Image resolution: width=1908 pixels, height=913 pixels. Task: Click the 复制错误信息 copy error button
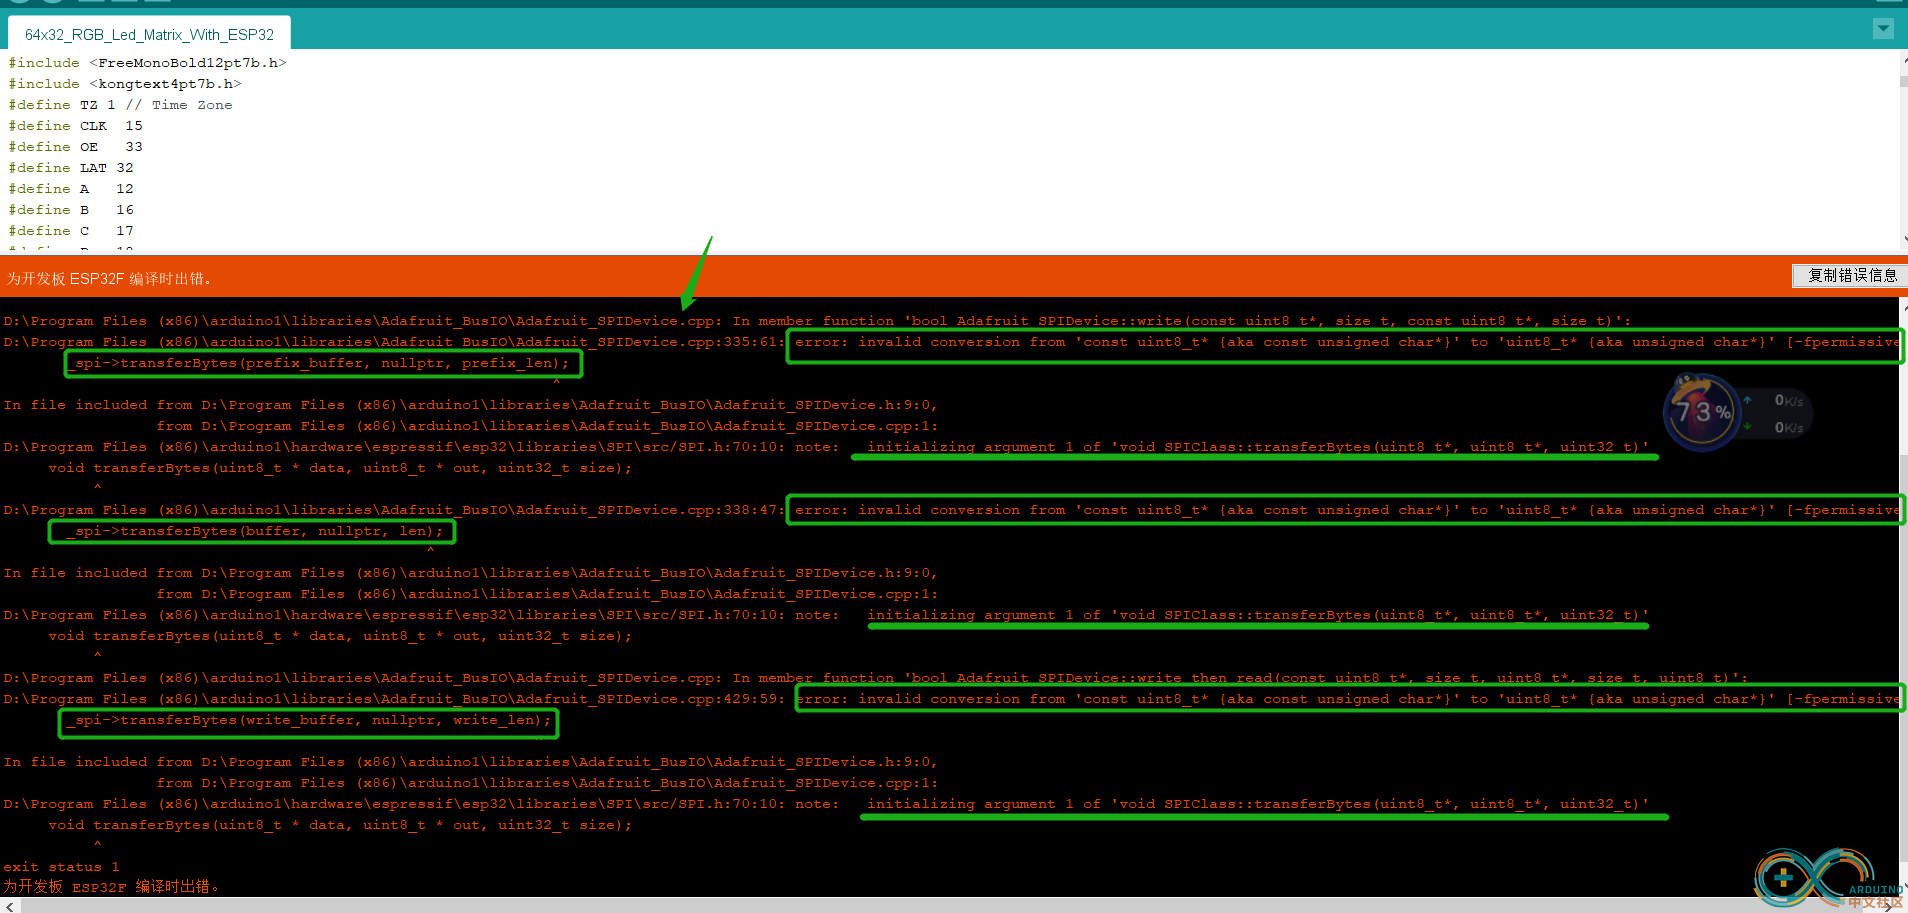[x=1852, y=275]
